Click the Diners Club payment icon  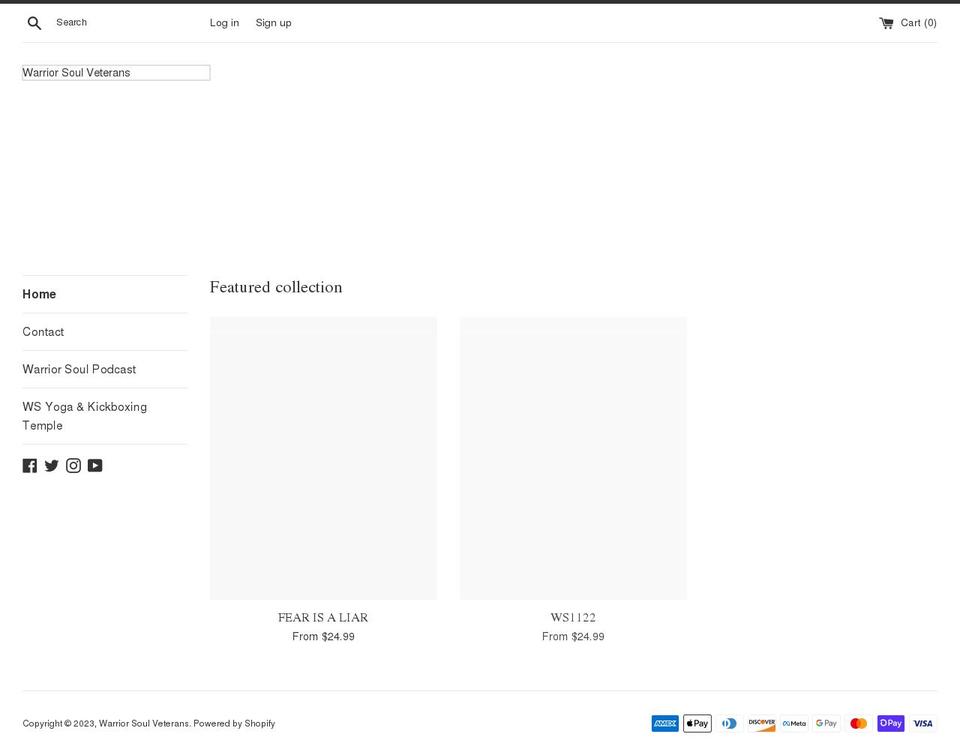click(729, 723)
